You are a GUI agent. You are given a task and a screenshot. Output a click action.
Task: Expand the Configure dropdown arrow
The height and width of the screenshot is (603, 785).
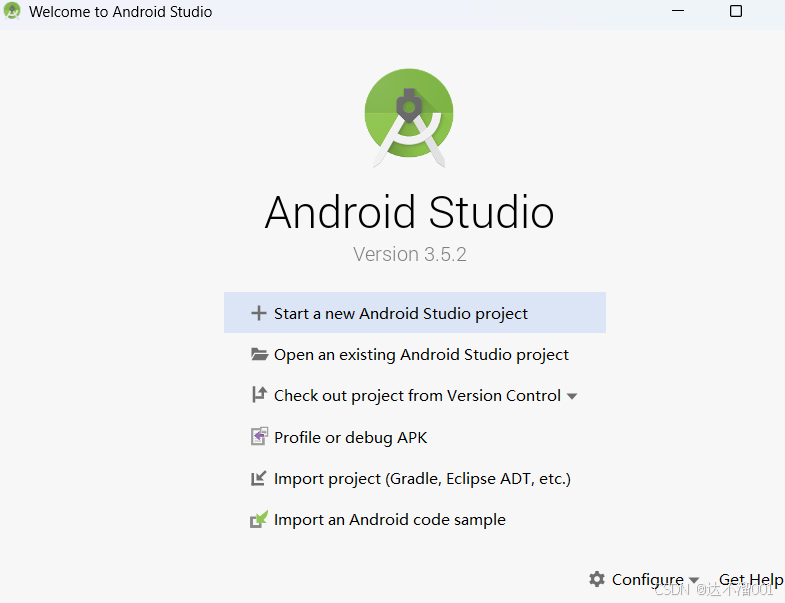coord(694,580)
